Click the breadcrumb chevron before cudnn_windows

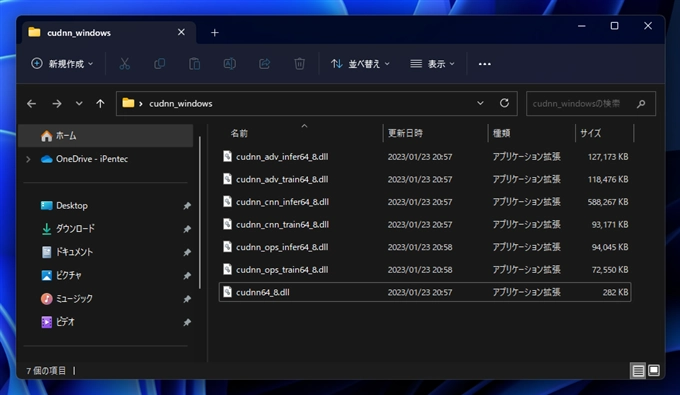pyautogui.click(x=141, y=104)
